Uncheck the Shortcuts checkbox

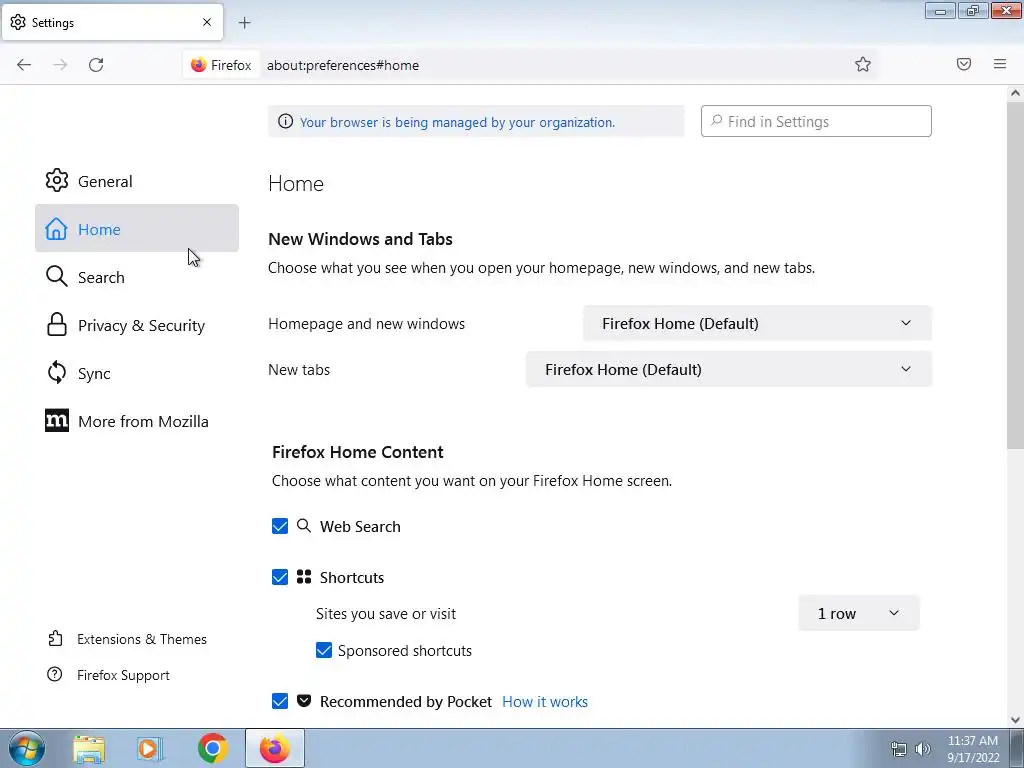pos(280,577)
